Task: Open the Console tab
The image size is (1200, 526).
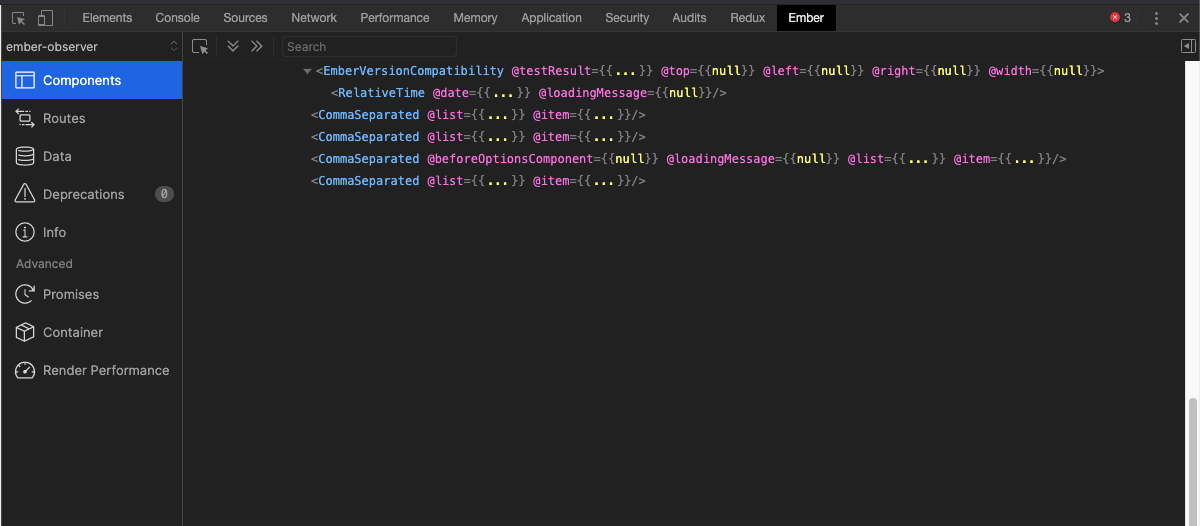Action: tap(178, 18)
